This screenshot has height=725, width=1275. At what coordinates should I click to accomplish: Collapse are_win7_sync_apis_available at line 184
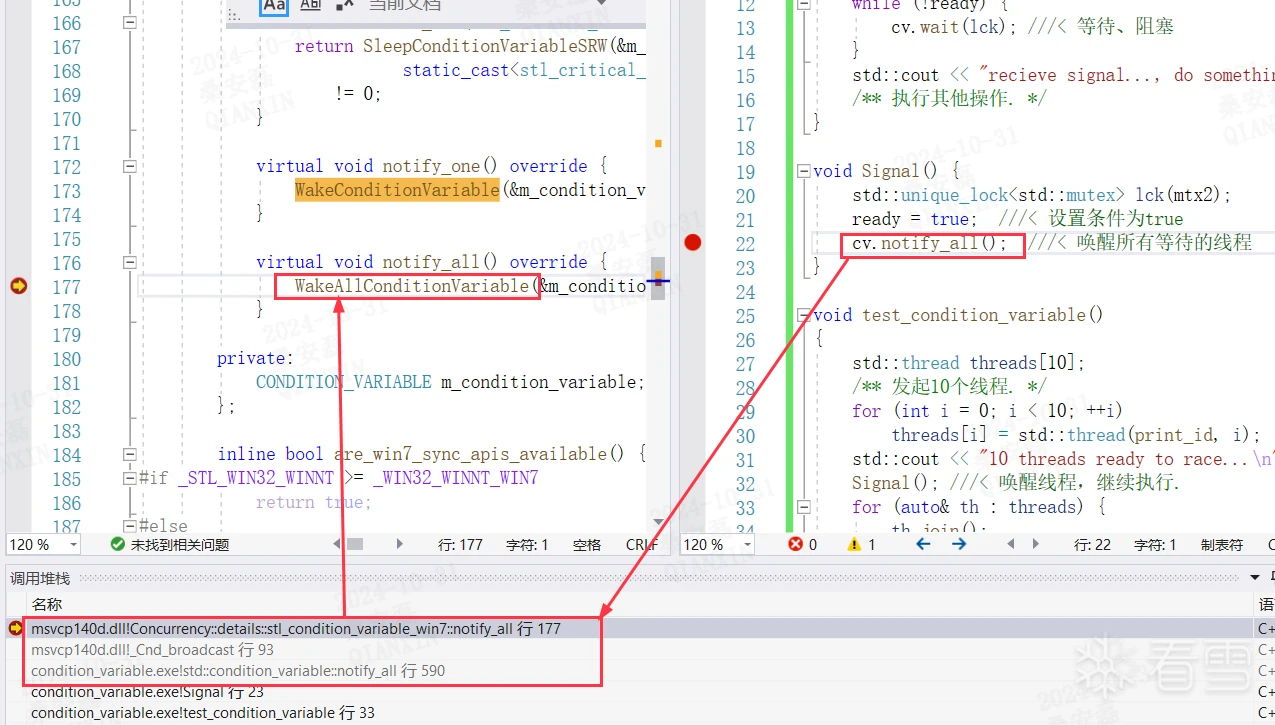pyautogui.click(x=129, y=454)
